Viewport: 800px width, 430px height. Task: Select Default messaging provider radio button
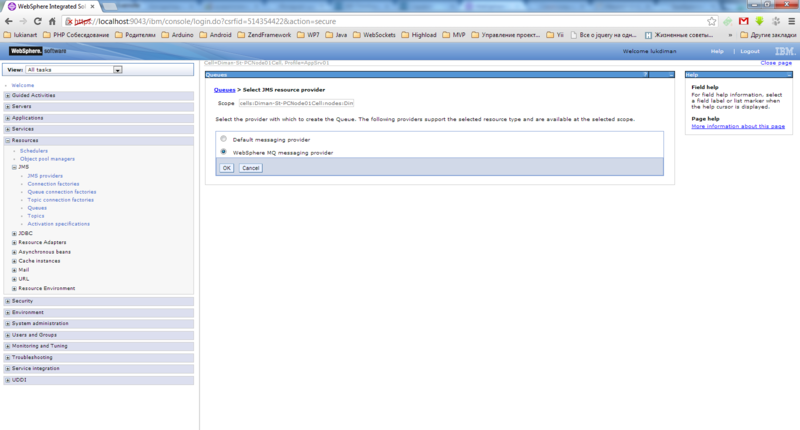[223, 139]
